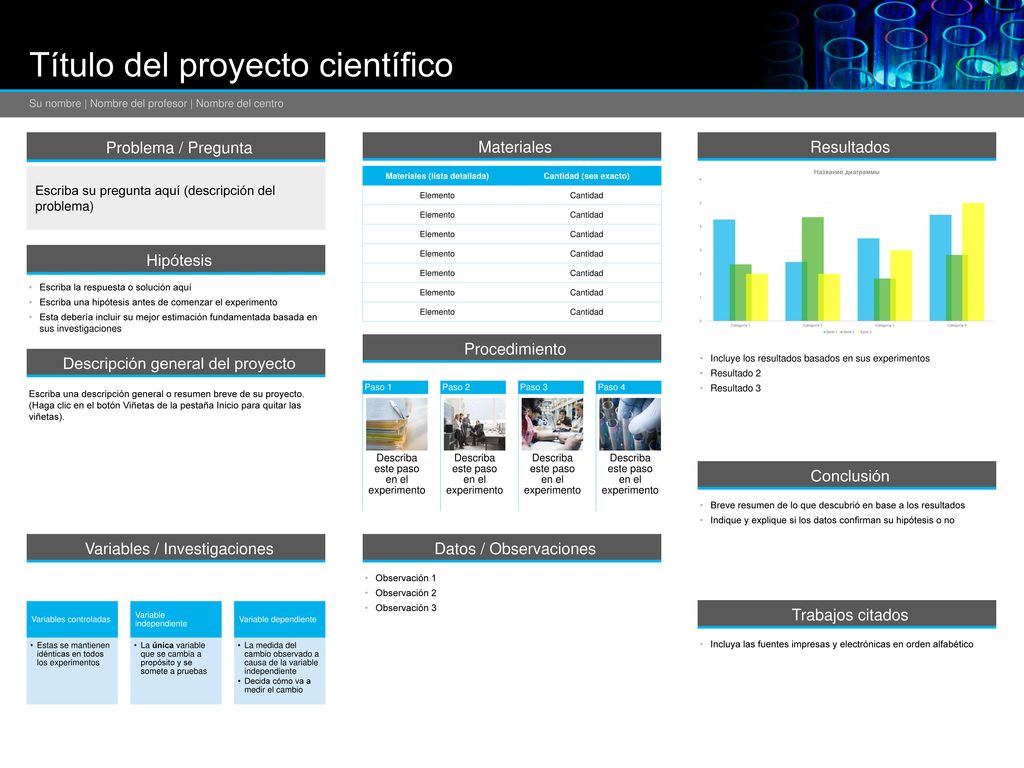This screenshot has height=768, width=1024.
Task: Select the 'Conclusión' section header
Action: [x=846, y=475]
